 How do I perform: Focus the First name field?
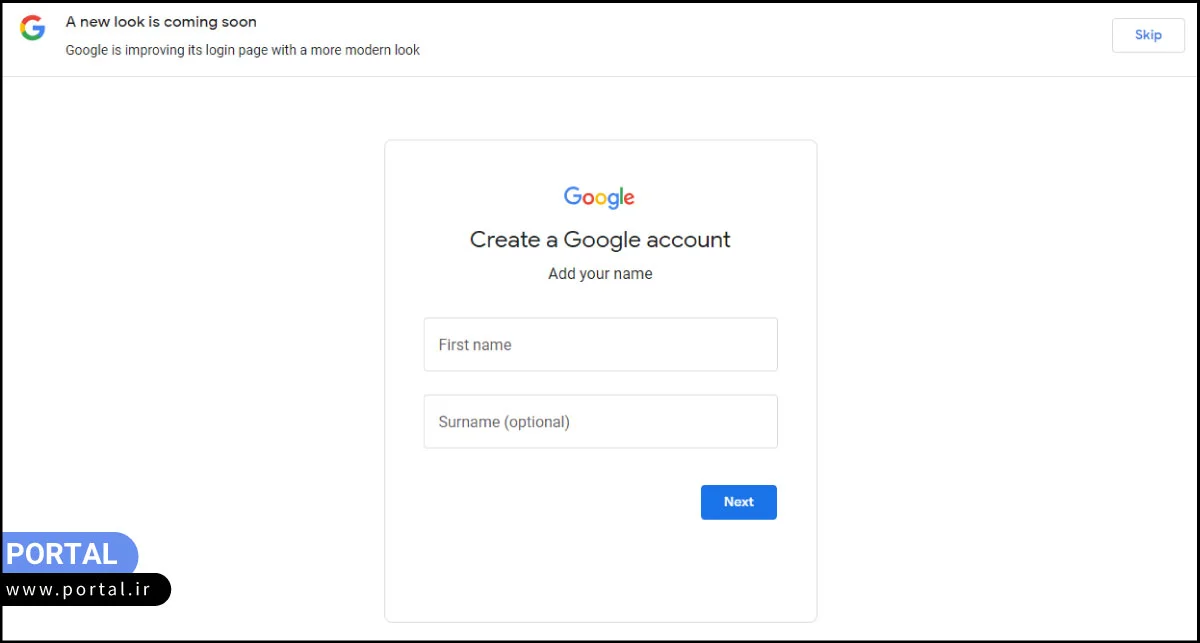pyautogui.click(x=600, y=345)
